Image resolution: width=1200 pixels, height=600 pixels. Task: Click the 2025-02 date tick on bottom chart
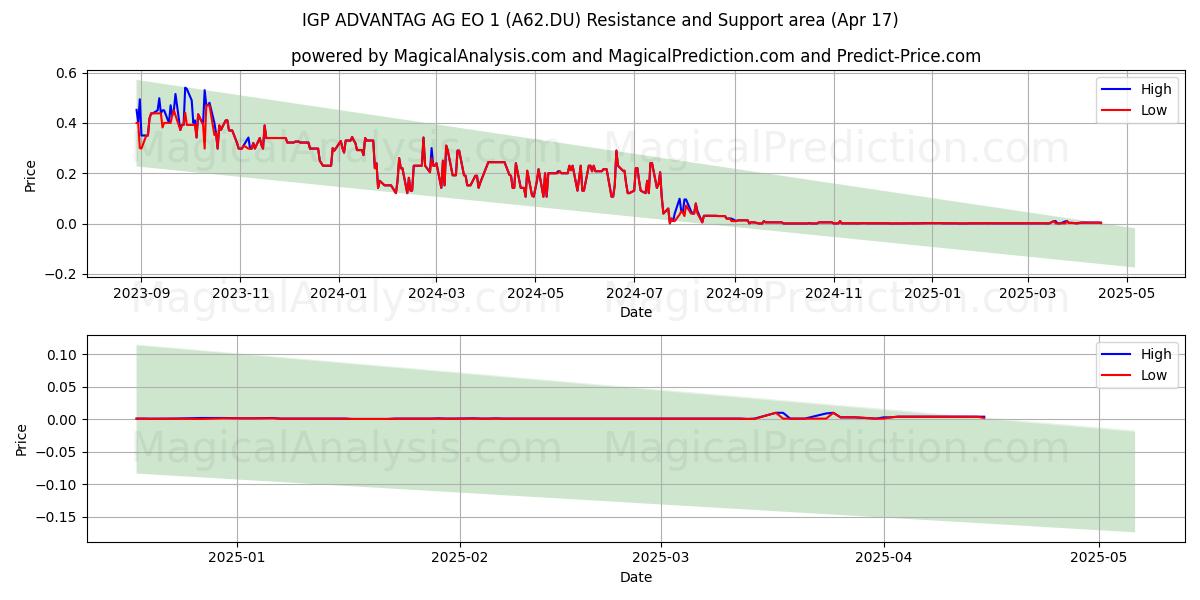[x=460, y=558]
